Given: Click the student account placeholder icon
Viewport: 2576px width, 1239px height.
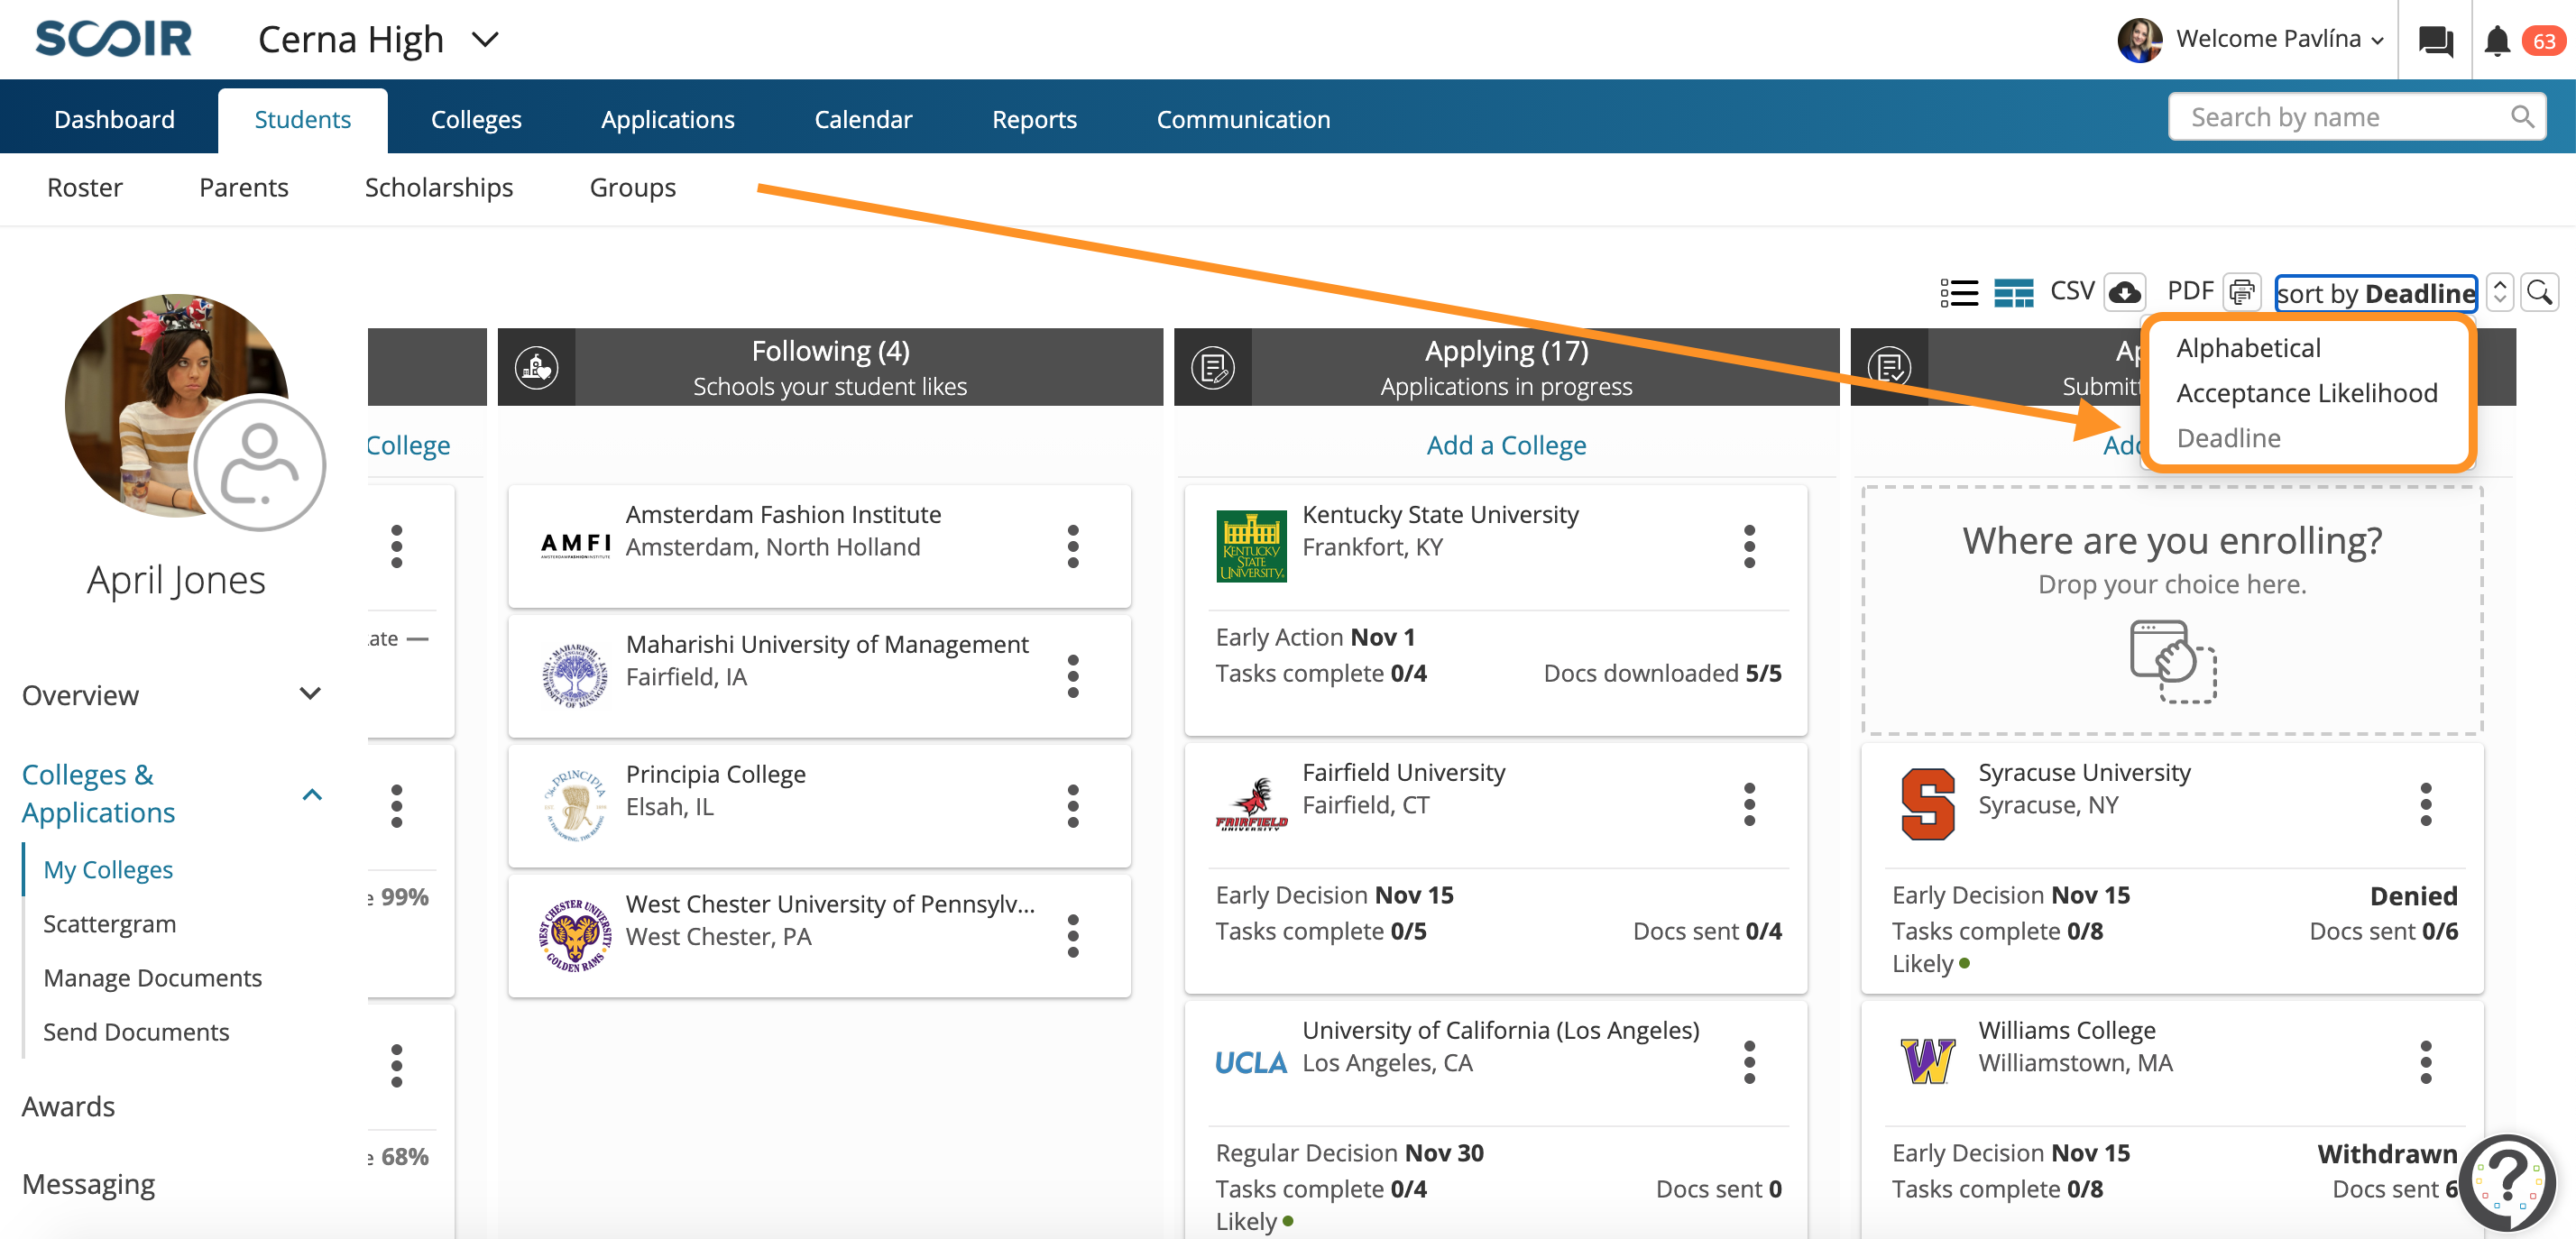Looking at the screenshot, I should click(x=259, y=464).
